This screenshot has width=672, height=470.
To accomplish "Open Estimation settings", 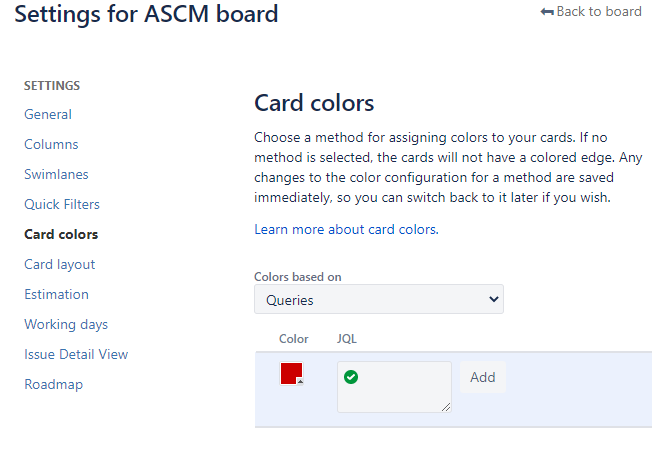I will 57,294.
